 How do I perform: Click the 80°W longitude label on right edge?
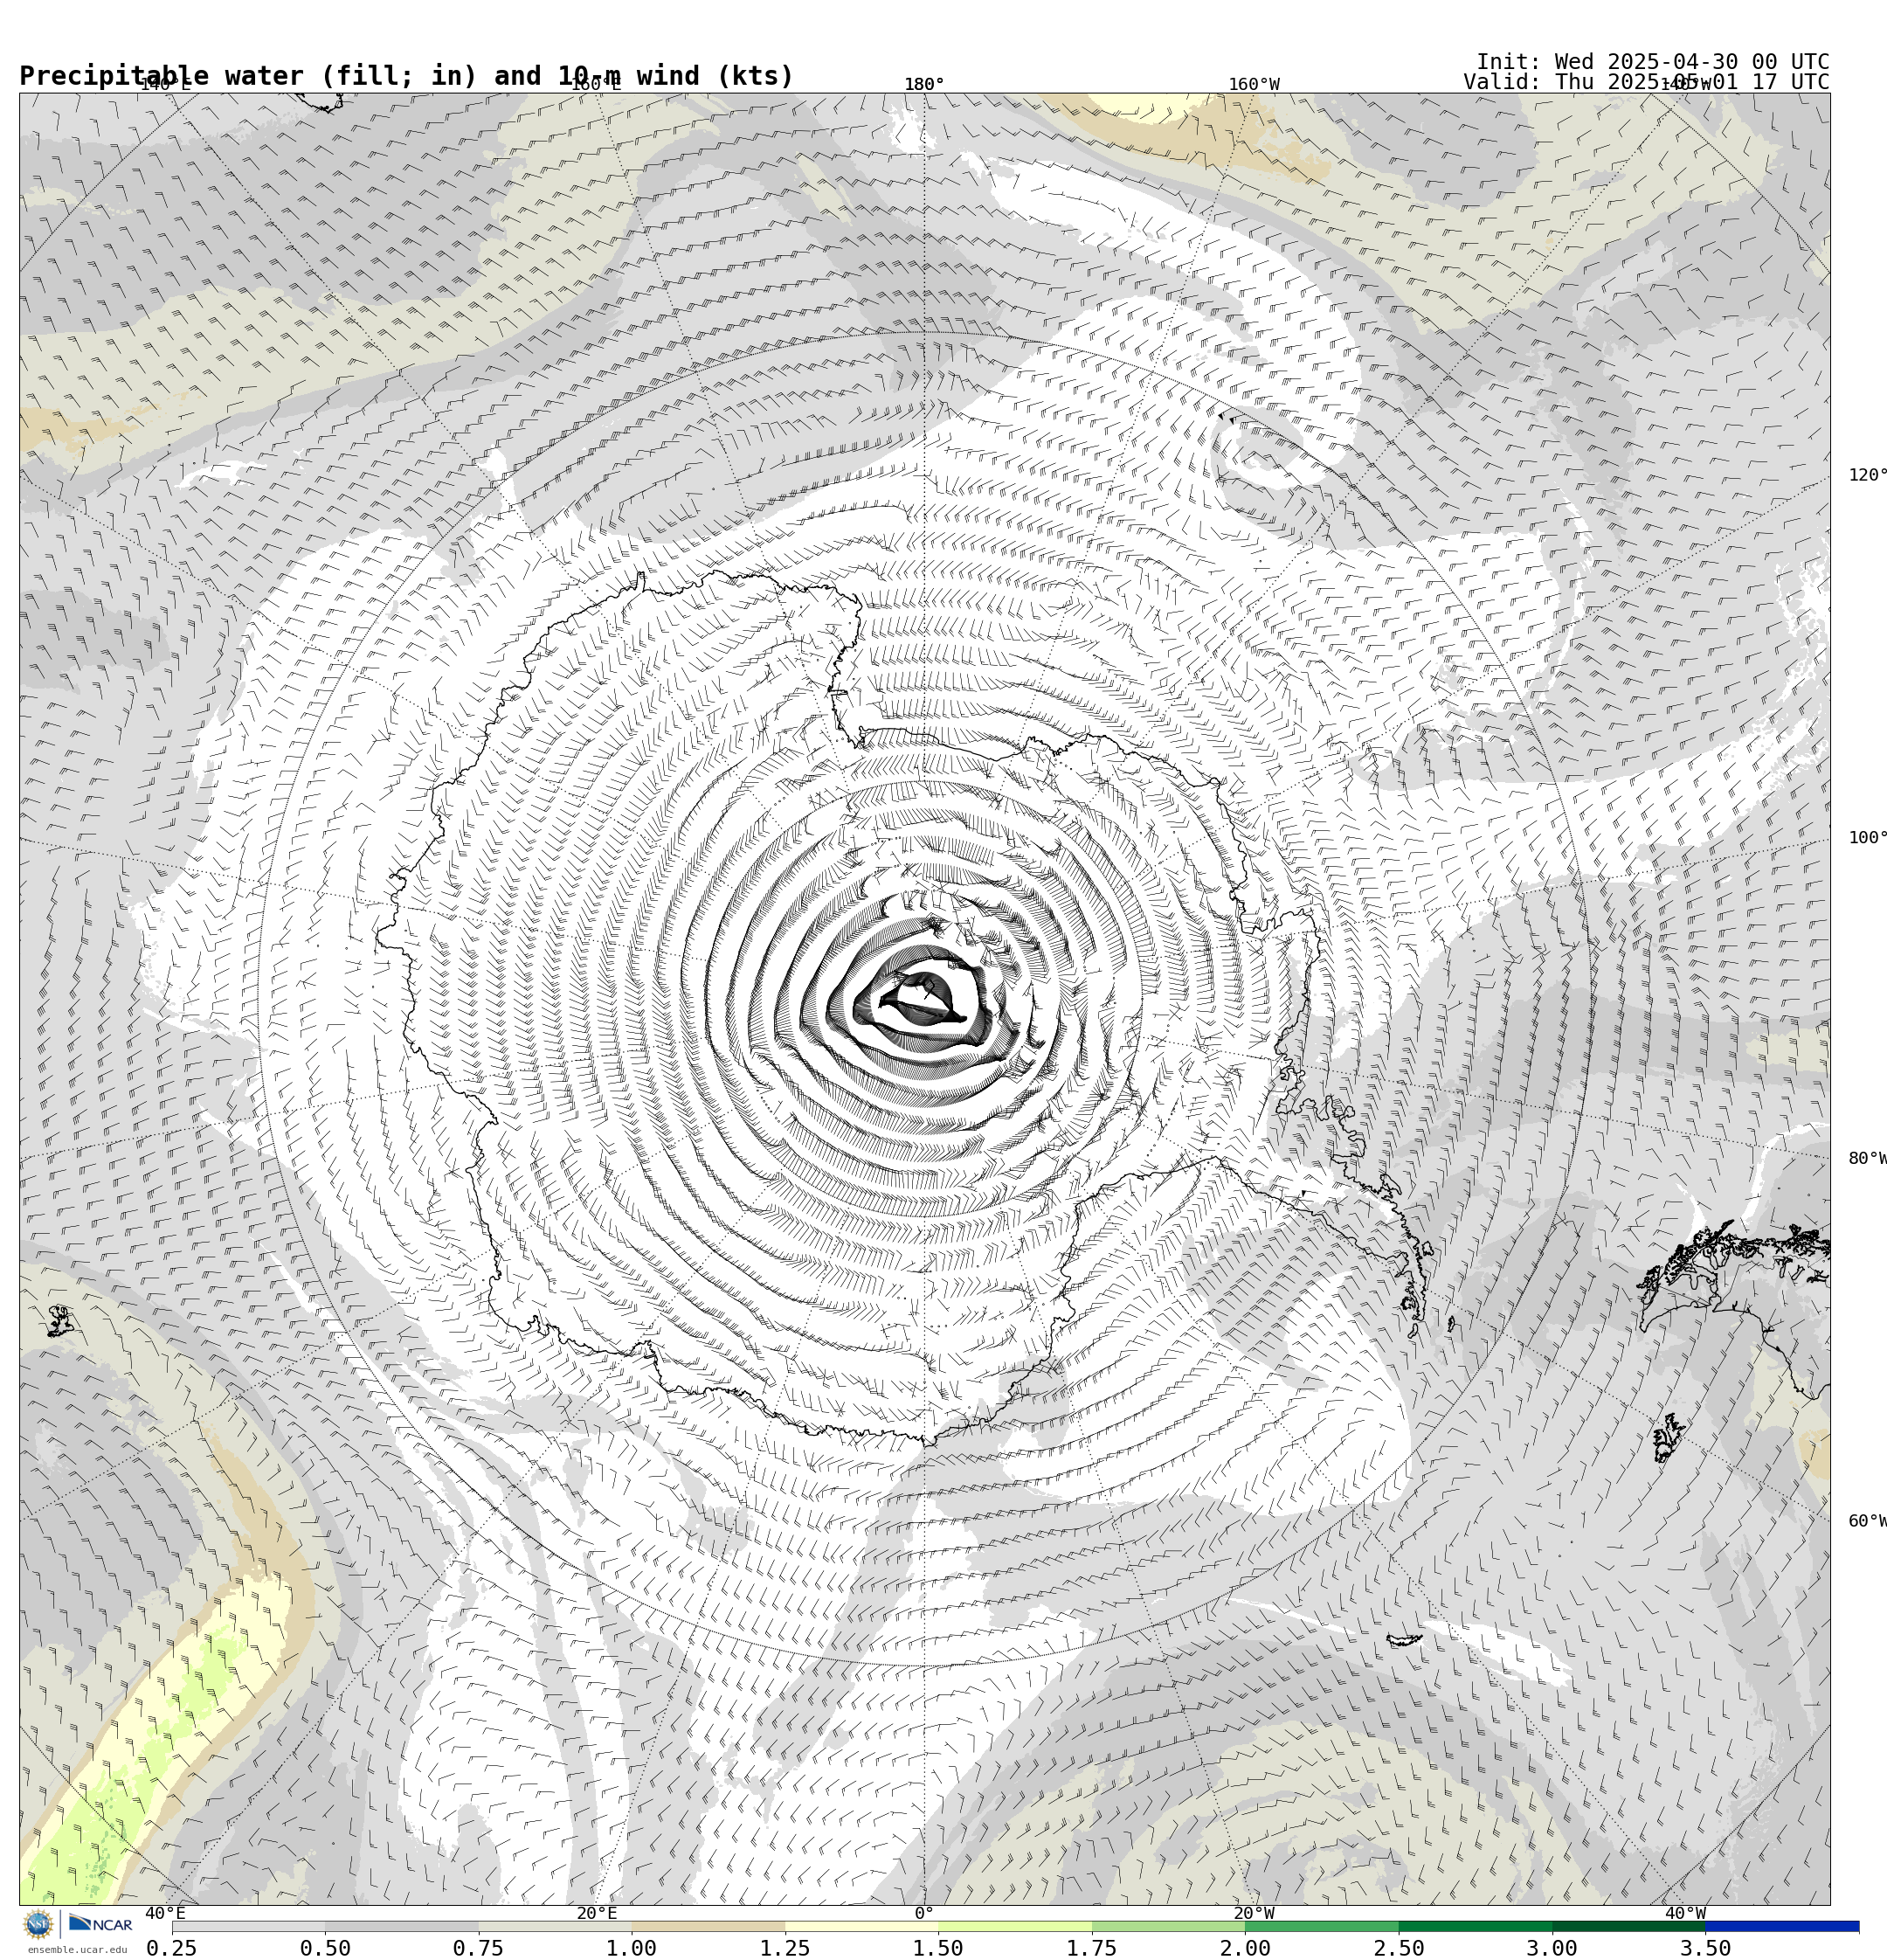point(1867,1158)
